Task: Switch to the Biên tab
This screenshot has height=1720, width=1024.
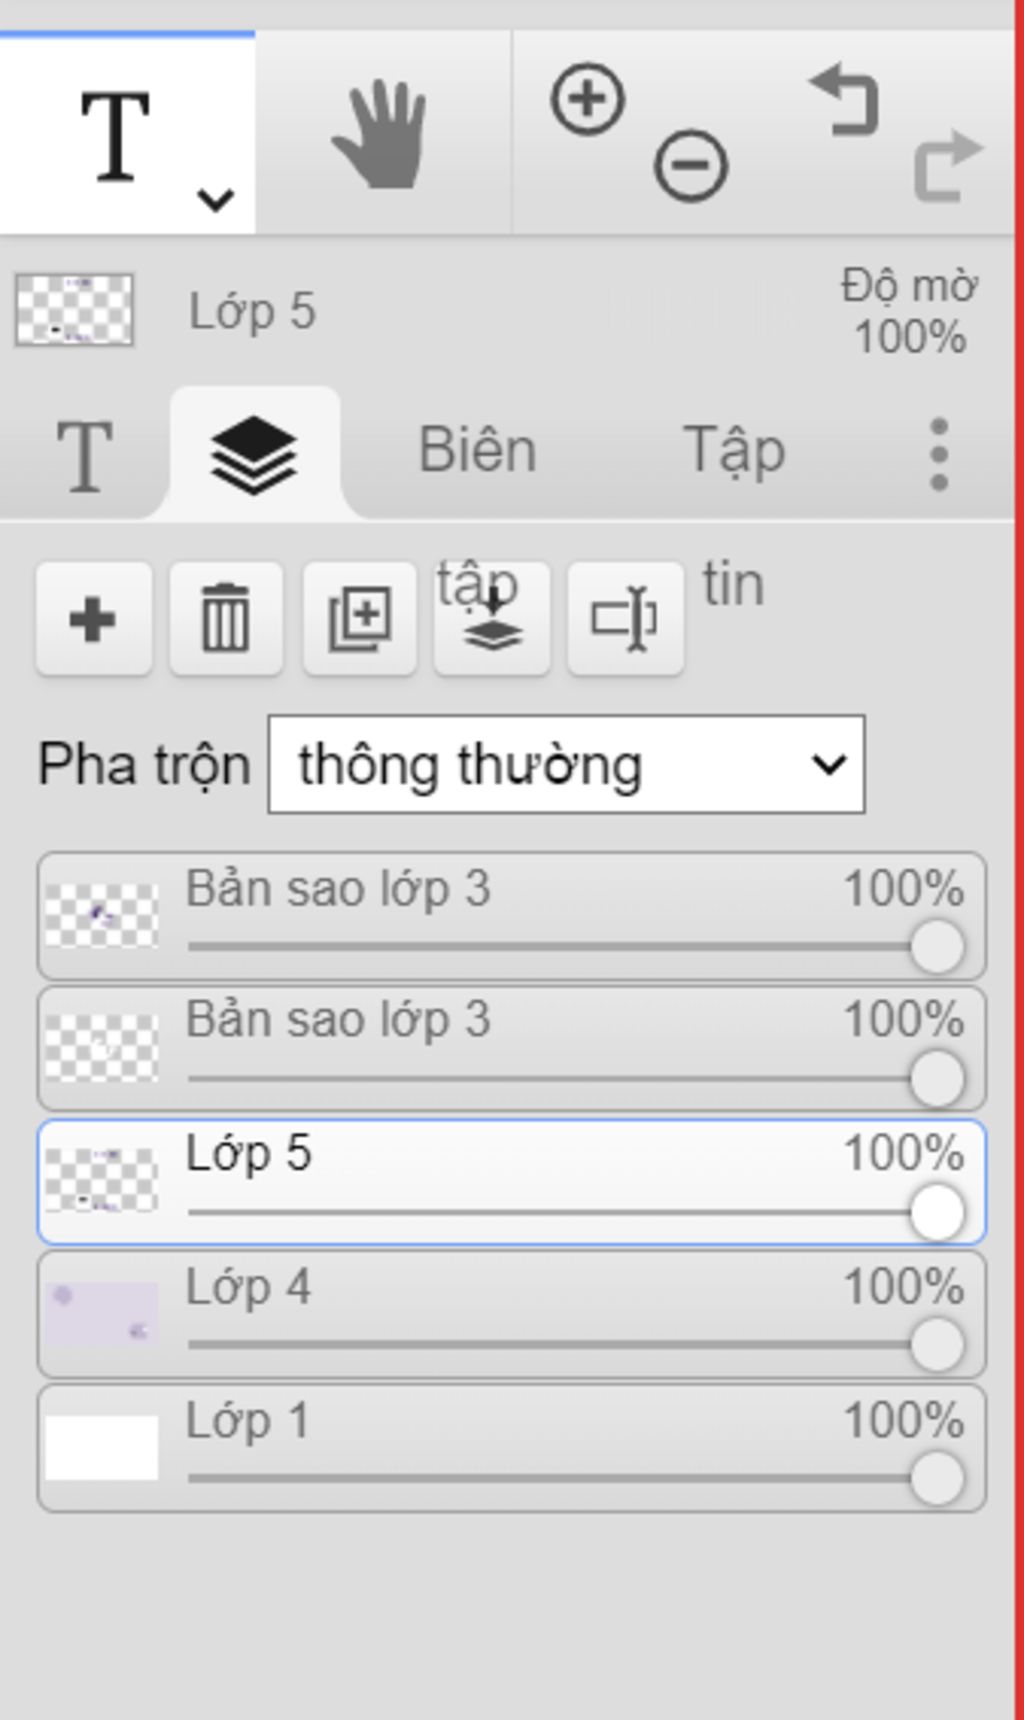Action: tap(477, 450)
